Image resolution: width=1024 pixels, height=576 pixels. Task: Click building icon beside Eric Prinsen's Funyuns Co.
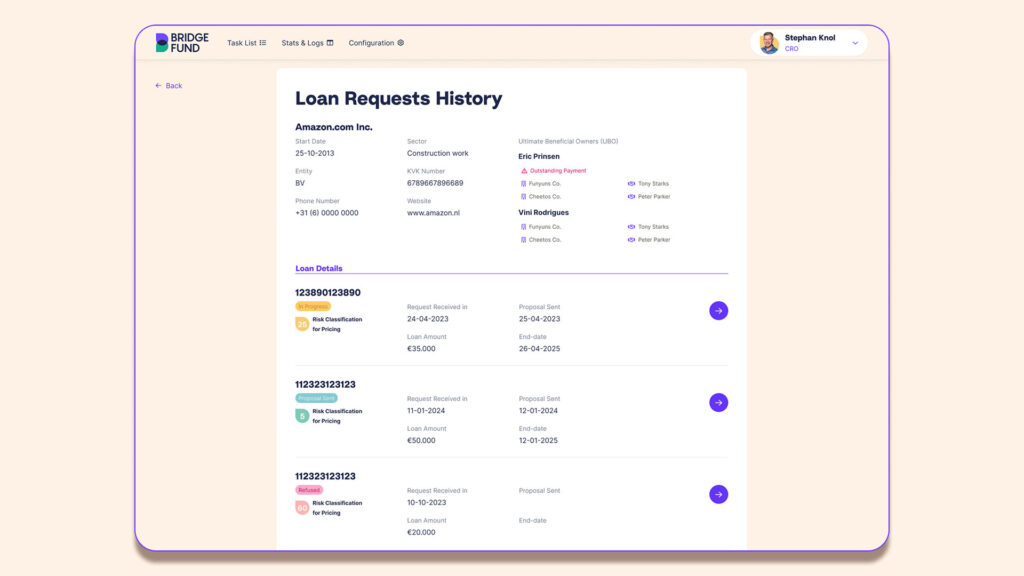(523, 184)
